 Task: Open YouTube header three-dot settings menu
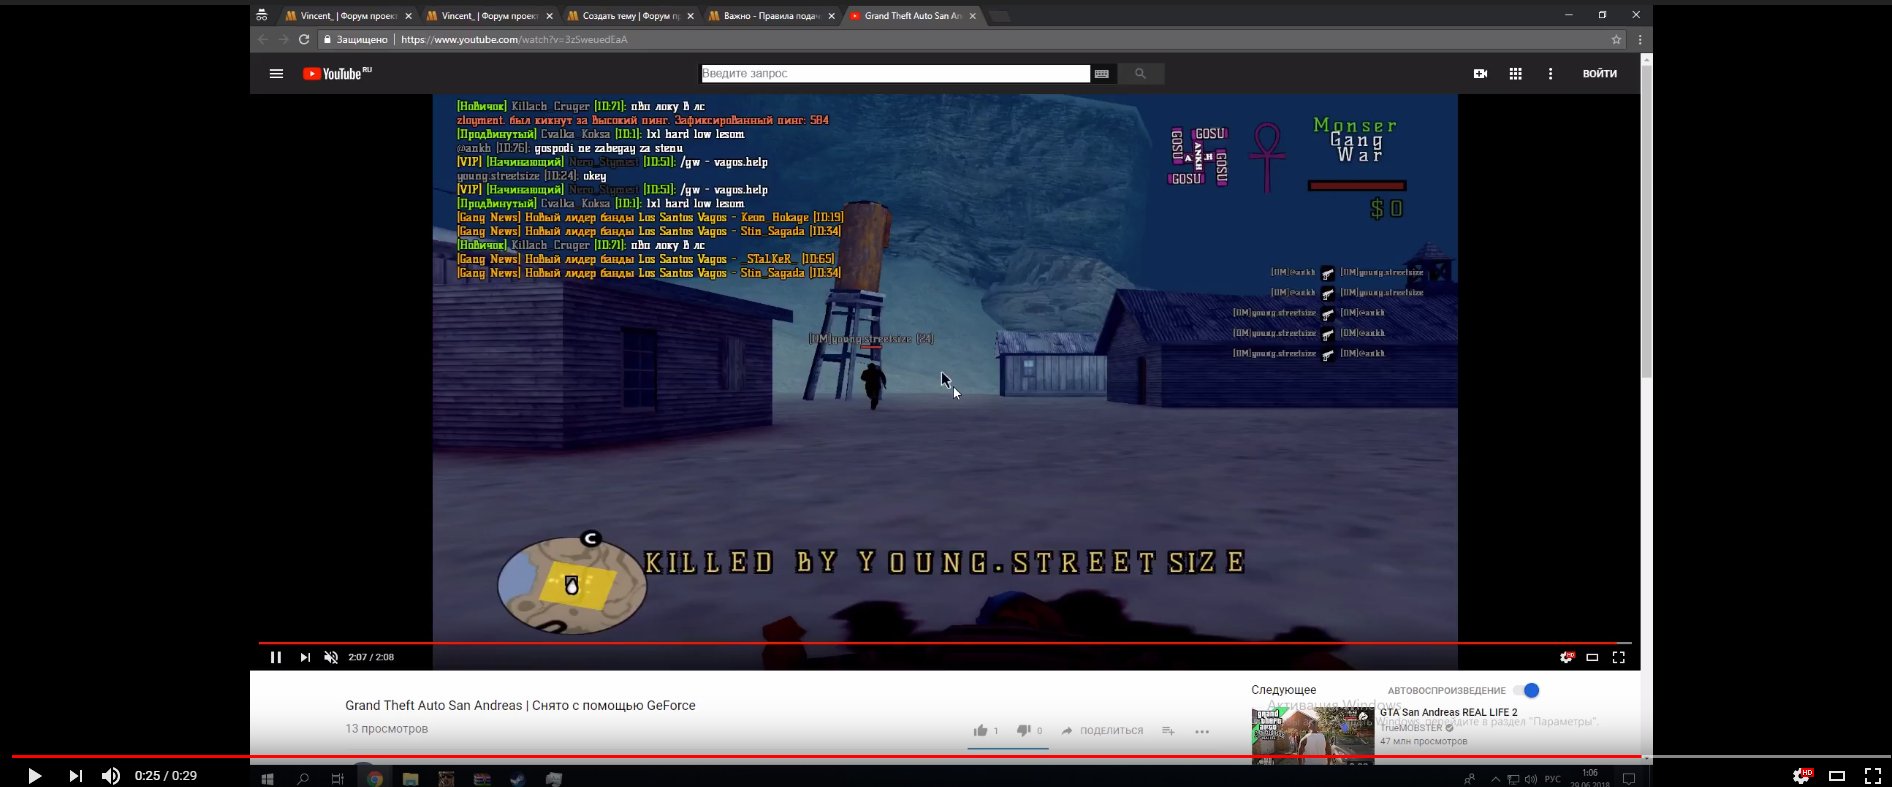point(1551,73)
